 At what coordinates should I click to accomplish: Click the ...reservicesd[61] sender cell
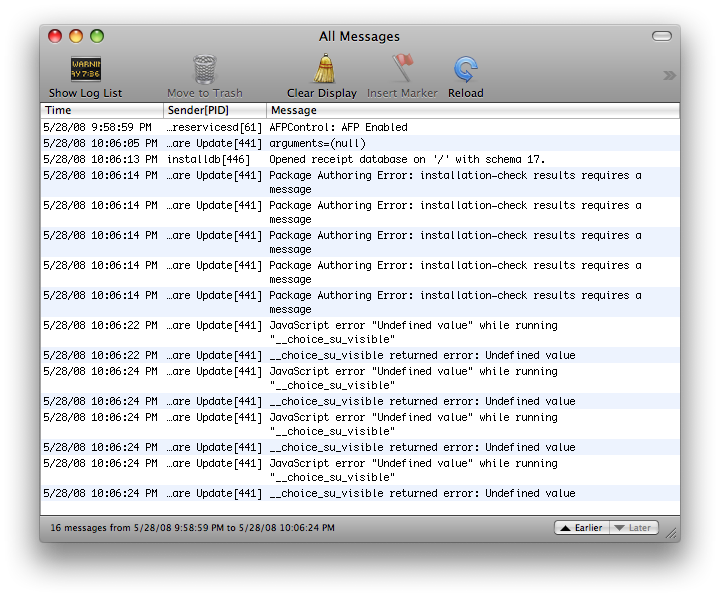214,127
